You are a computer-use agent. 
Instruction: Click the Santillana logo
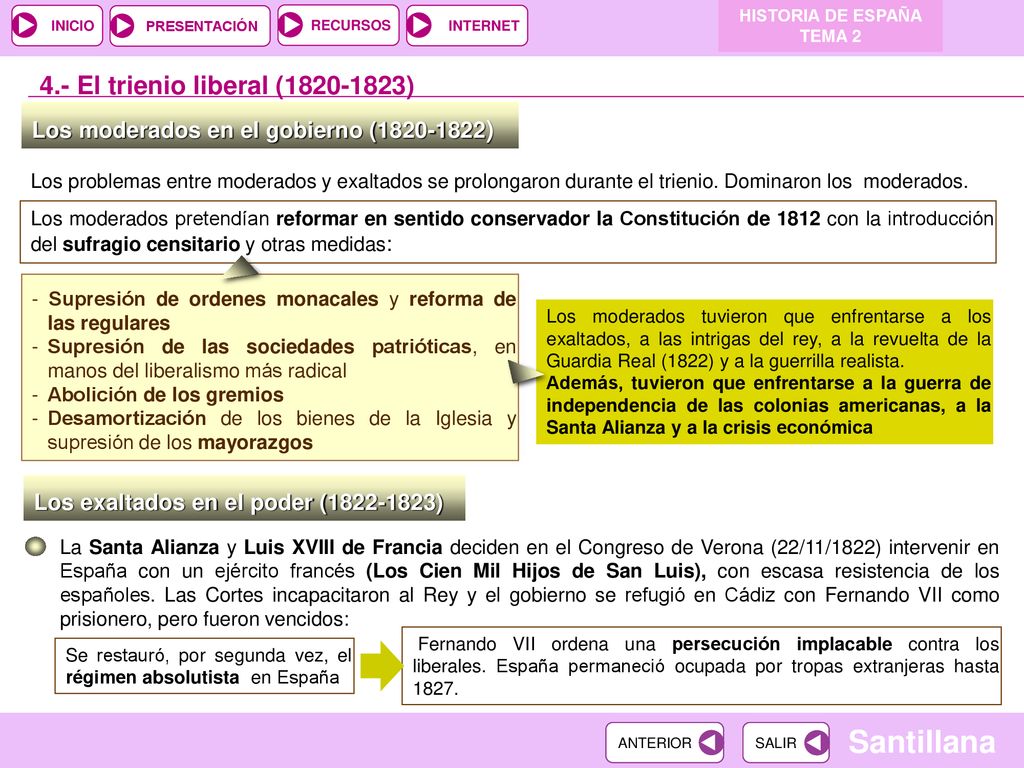[921, 742]
